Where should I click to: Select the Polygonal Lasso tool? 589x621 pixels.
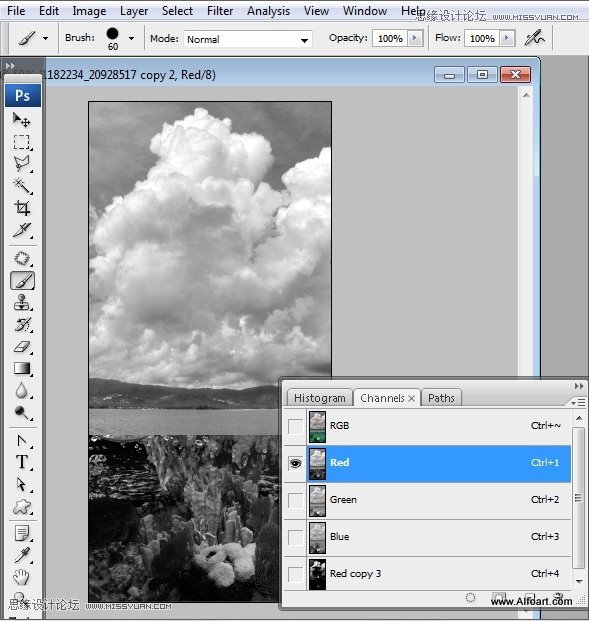(x=21, y=163)
